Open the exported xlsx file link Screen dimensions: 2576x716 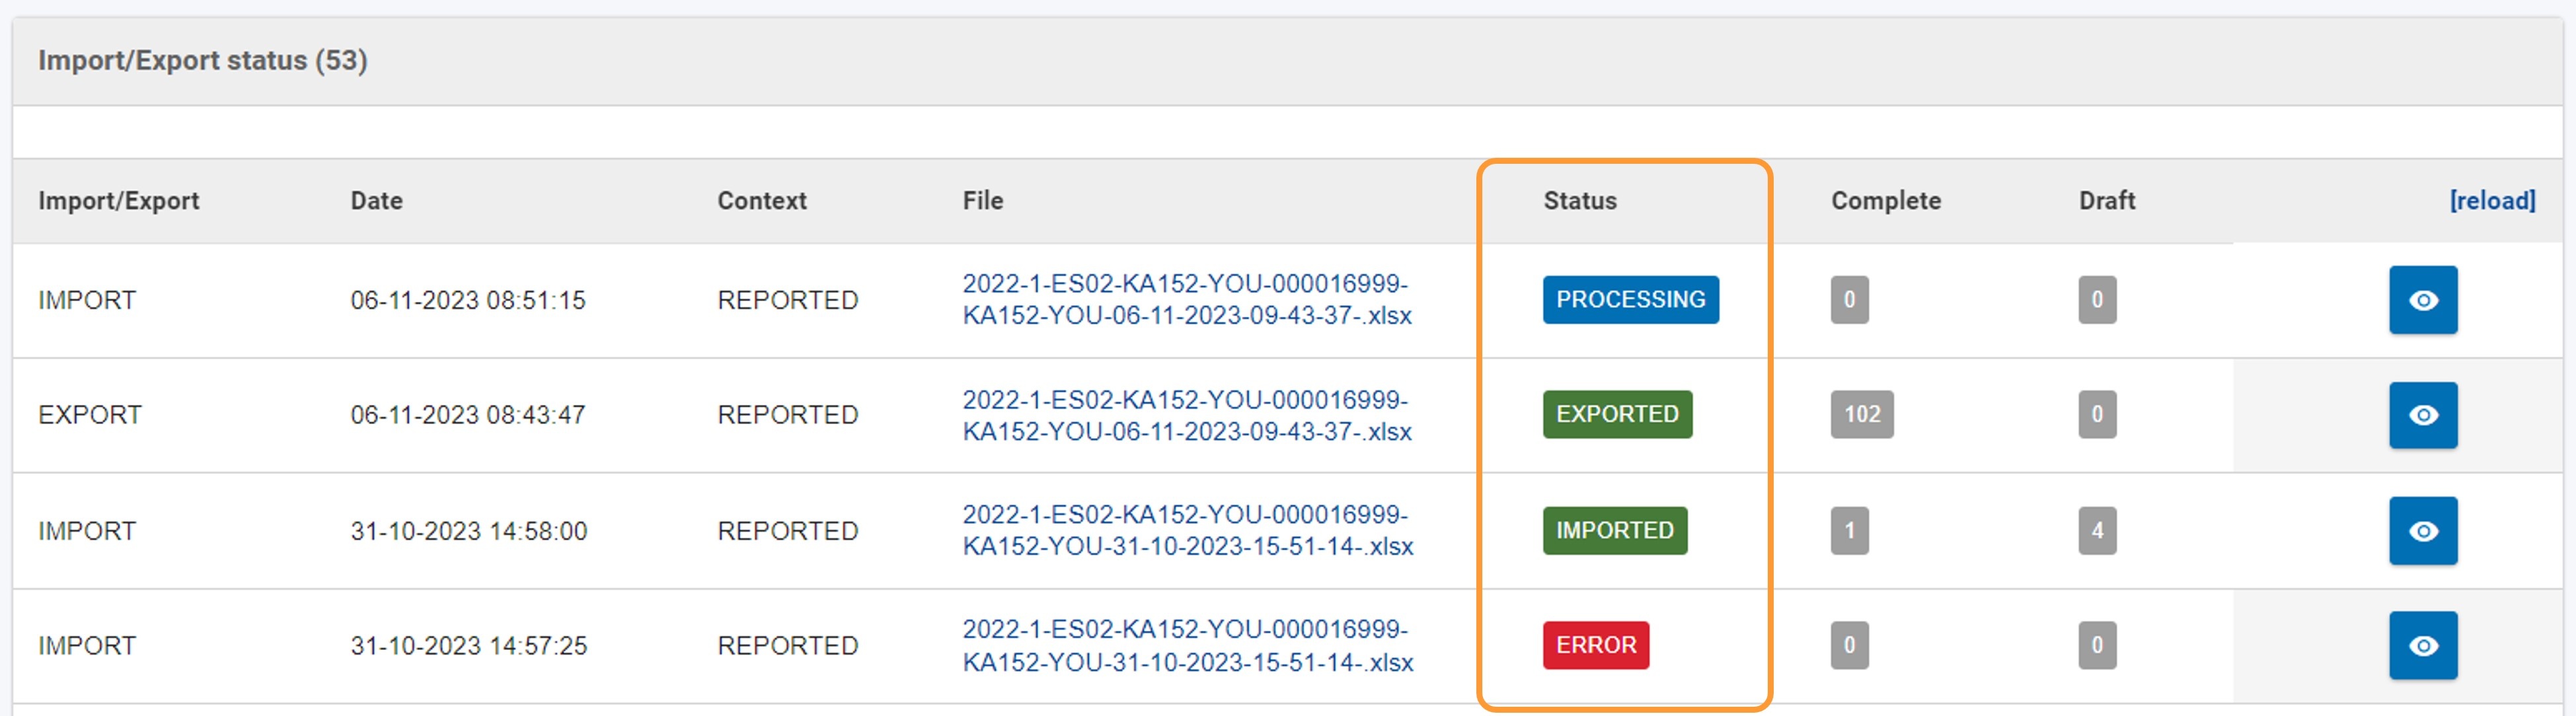[1187, 415]
